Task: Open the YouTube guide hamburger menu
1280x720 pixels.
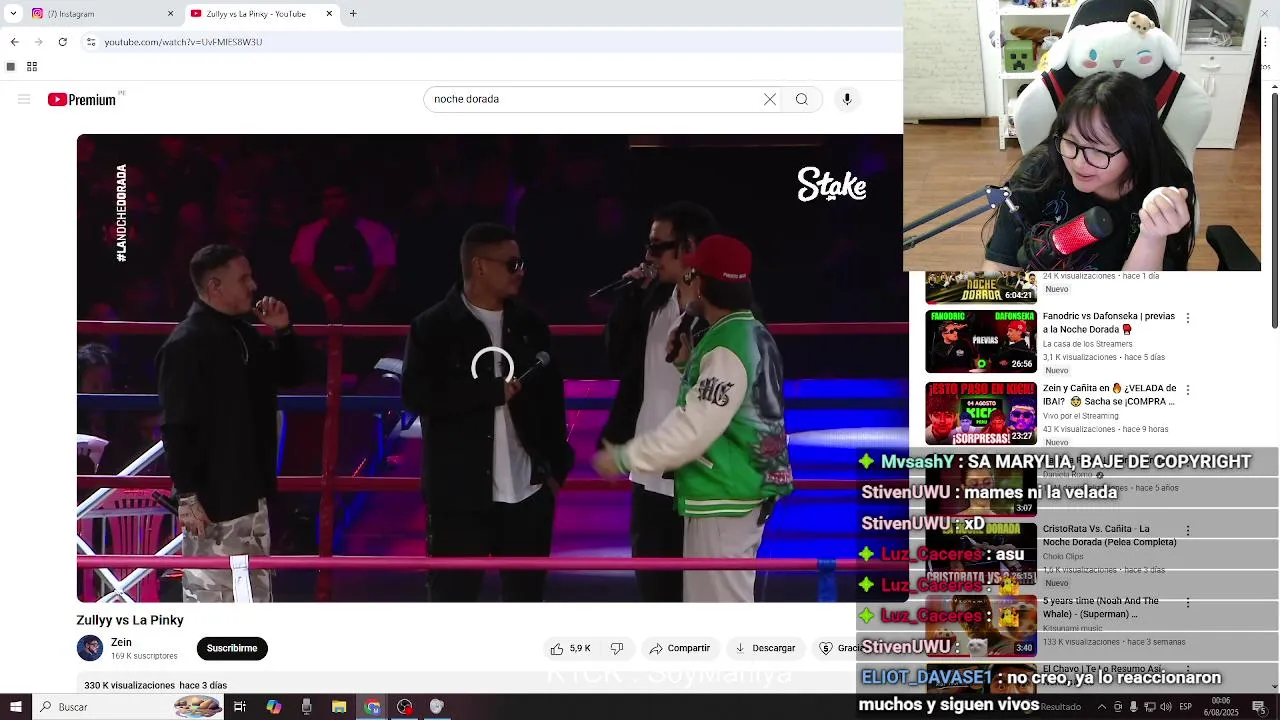Action: (x=24, y=99)
